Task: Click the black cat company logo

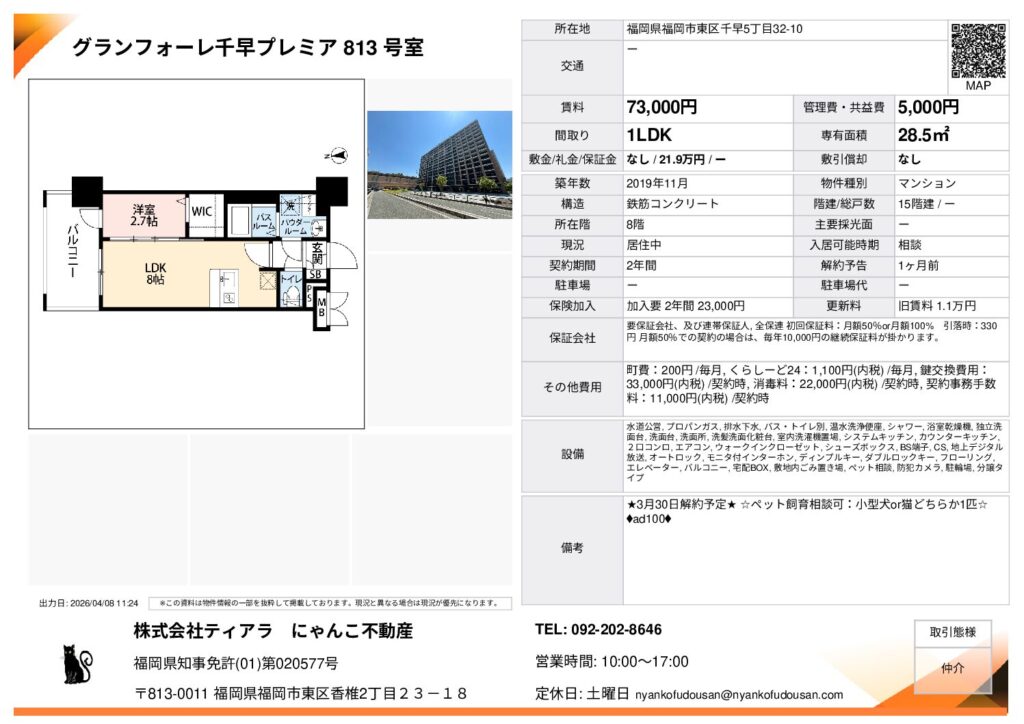Action: pyautogui.click(x=77, y=666)
